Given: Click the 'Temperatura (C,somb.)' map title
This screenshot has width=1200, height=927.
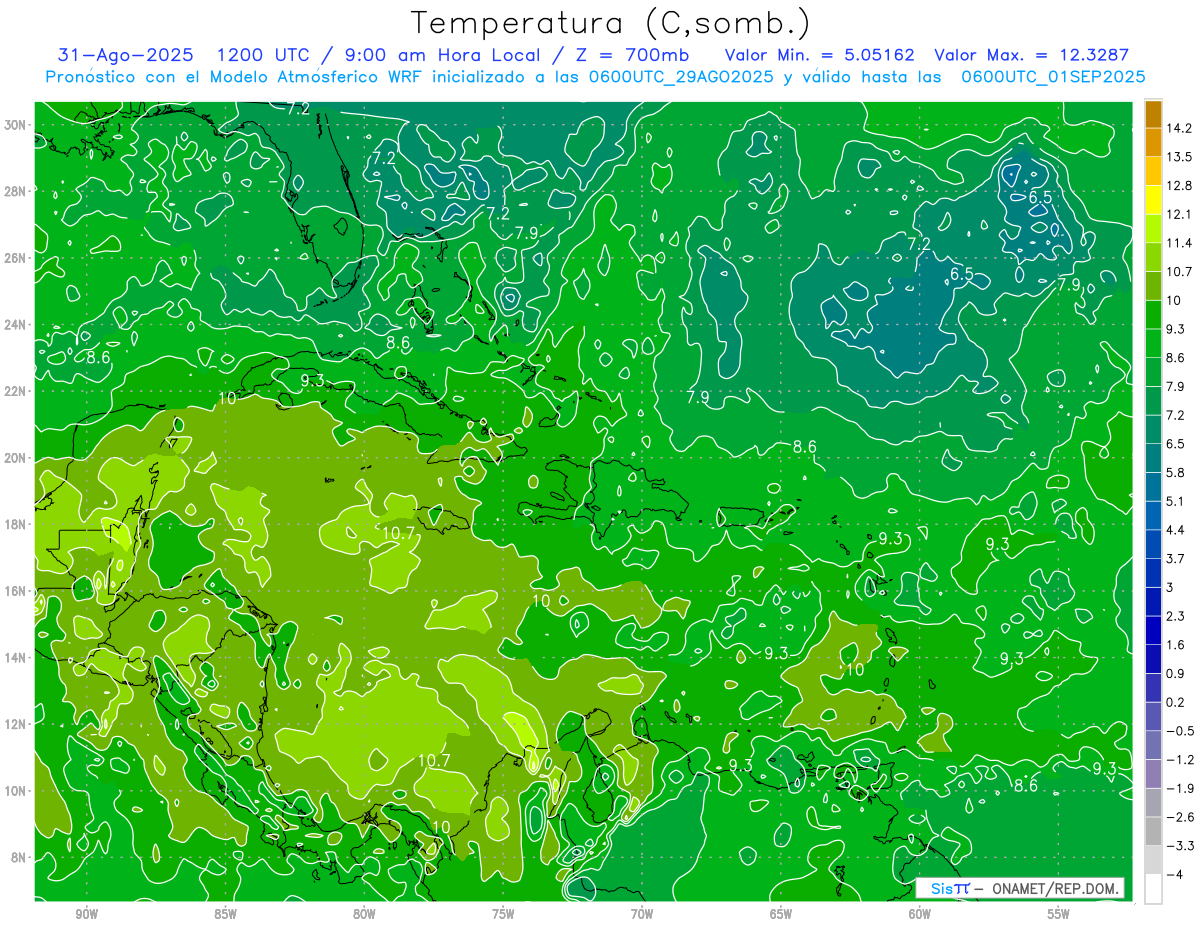Looking at the screenshot, I should [x=611, y=24].
